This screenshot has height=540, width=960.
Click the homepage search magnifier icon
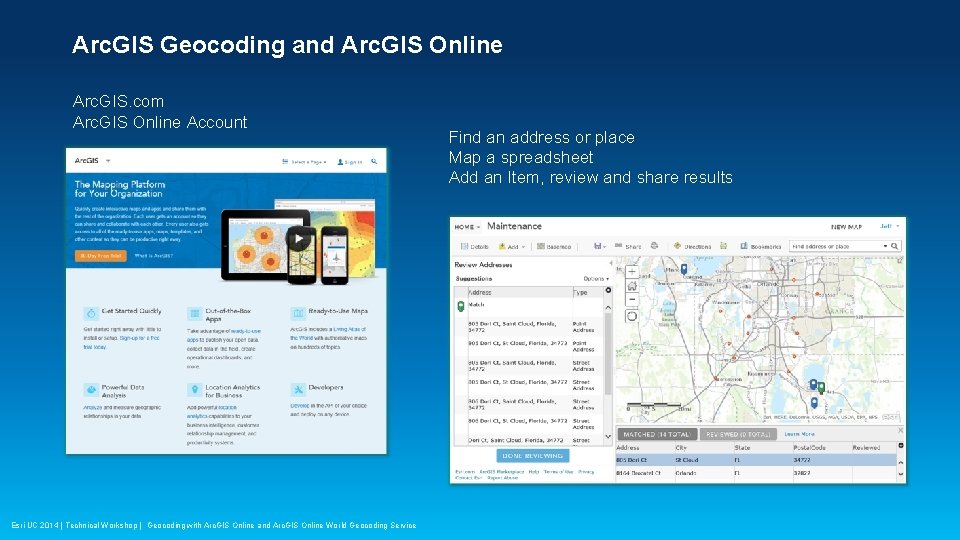[374, 162]
